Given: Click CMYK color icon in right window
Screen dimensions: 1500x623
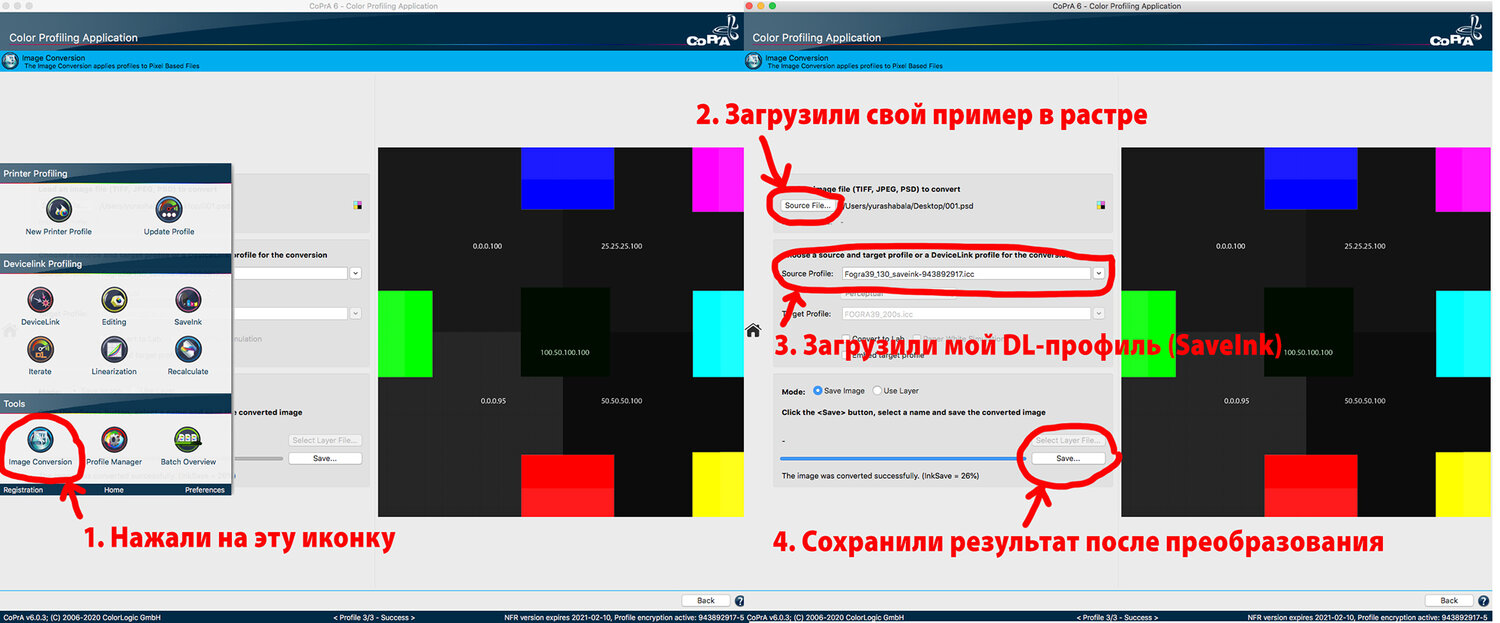Looking at the screenshot, I should (x=1101, y=206).
